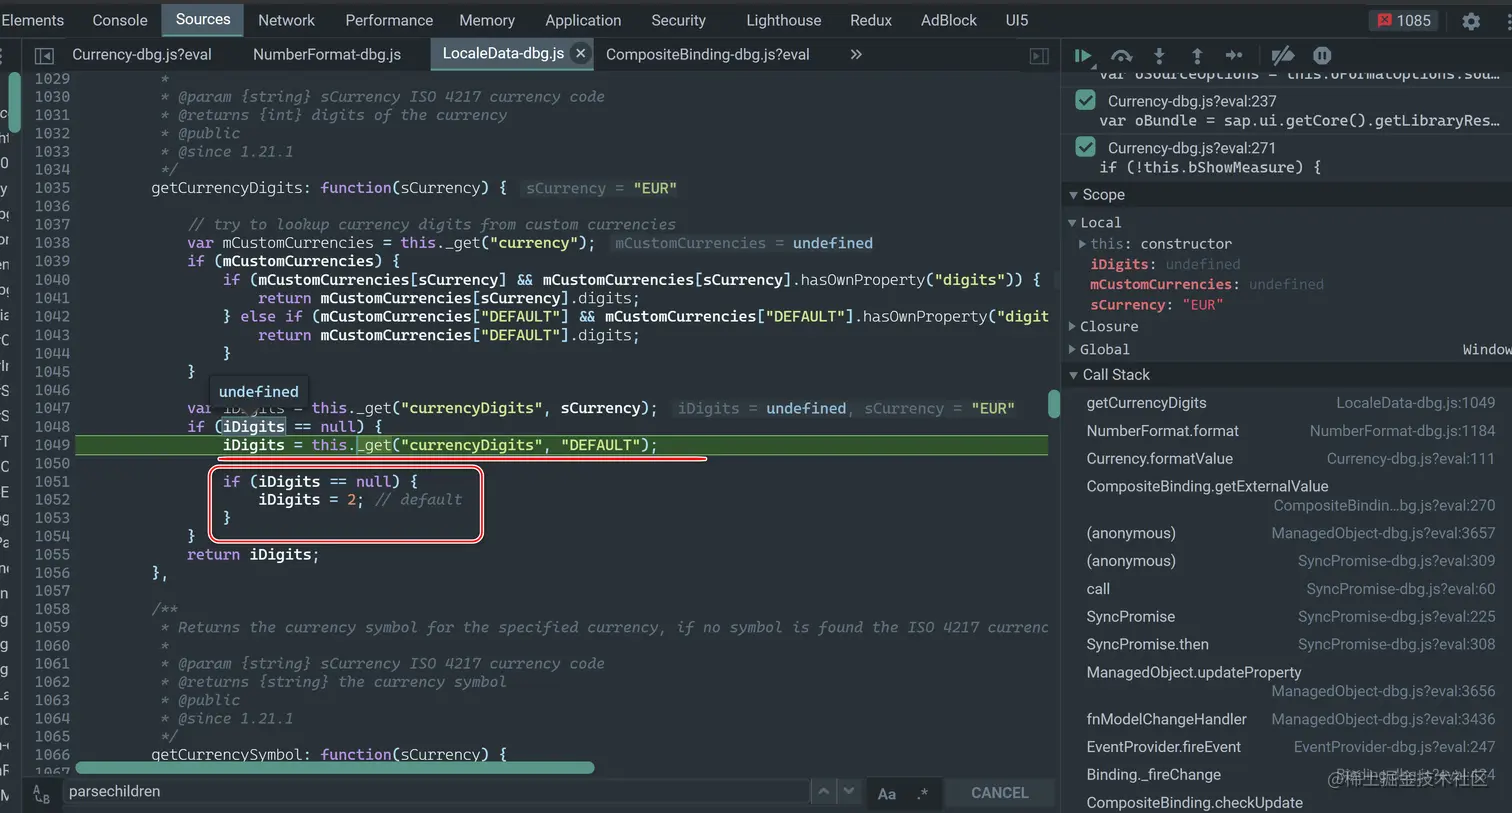
Task: Click the vertical scrollbar thumb of code editor
Action: (x=1054, y=404)
